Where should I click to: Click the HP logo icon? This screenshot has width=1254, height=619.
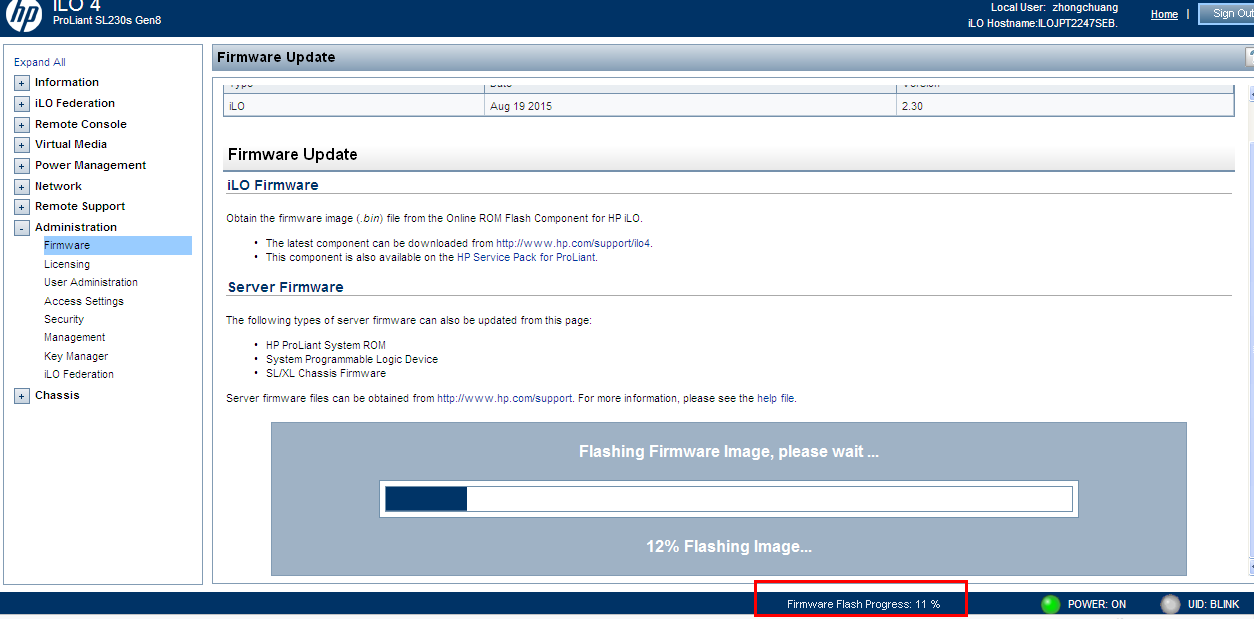coord(24,14)
